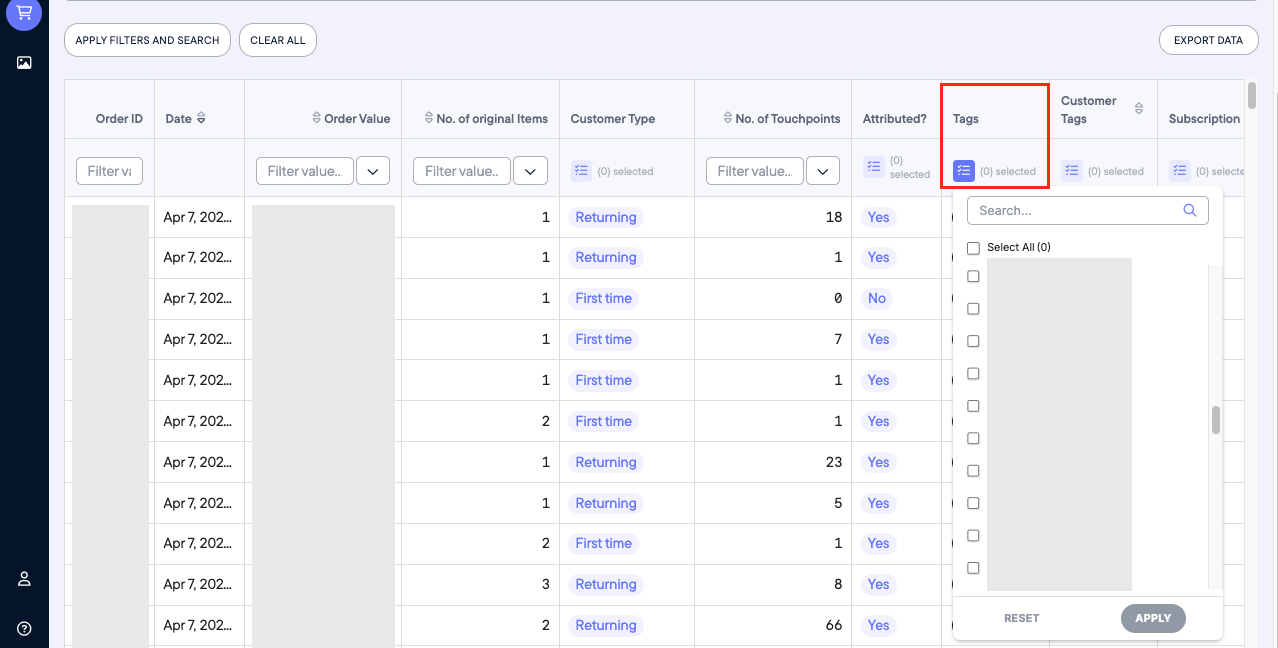The height and width of the screenshot is (648, 1278).
Task: Click the touchpoints value 8
Action: (x=838, y=584)
